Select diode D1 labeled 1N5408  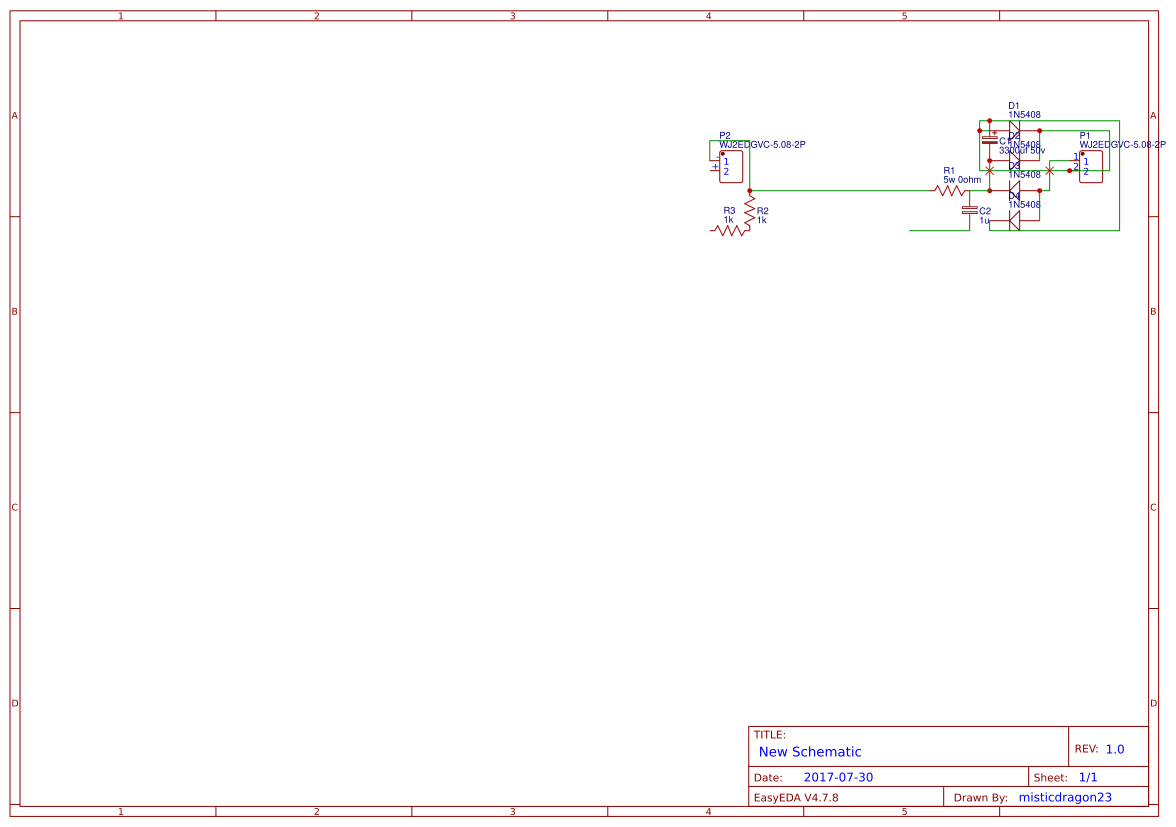tap(1014, 125)
